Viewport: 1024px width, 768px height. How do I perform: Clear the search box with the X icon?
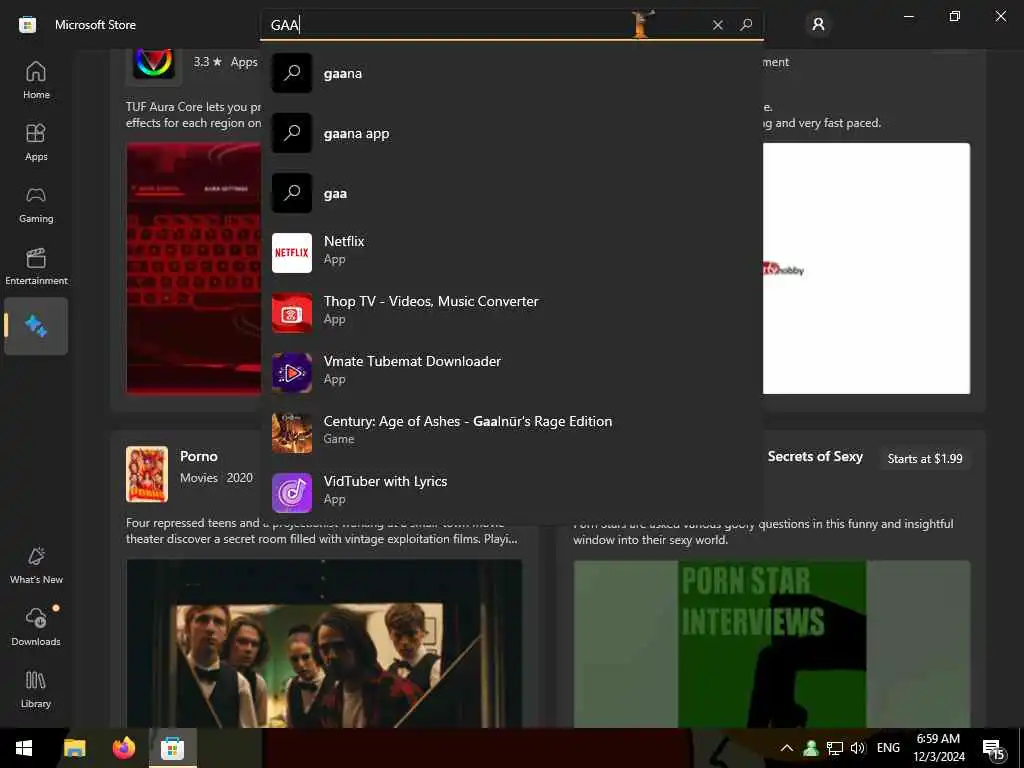tap(718, 25)
